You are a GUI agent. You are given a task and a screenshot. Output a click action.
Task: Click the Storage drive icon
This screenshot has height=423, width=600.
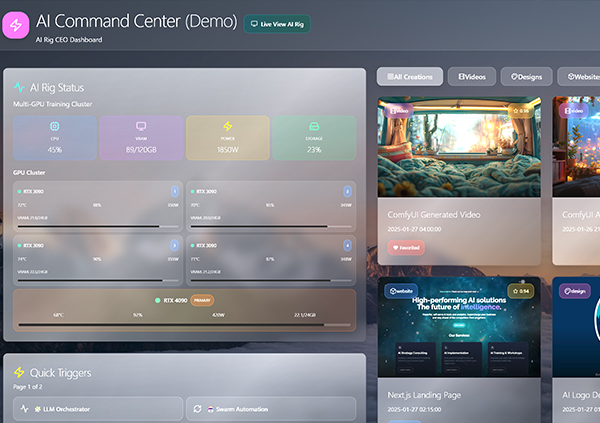click(313, 126)
